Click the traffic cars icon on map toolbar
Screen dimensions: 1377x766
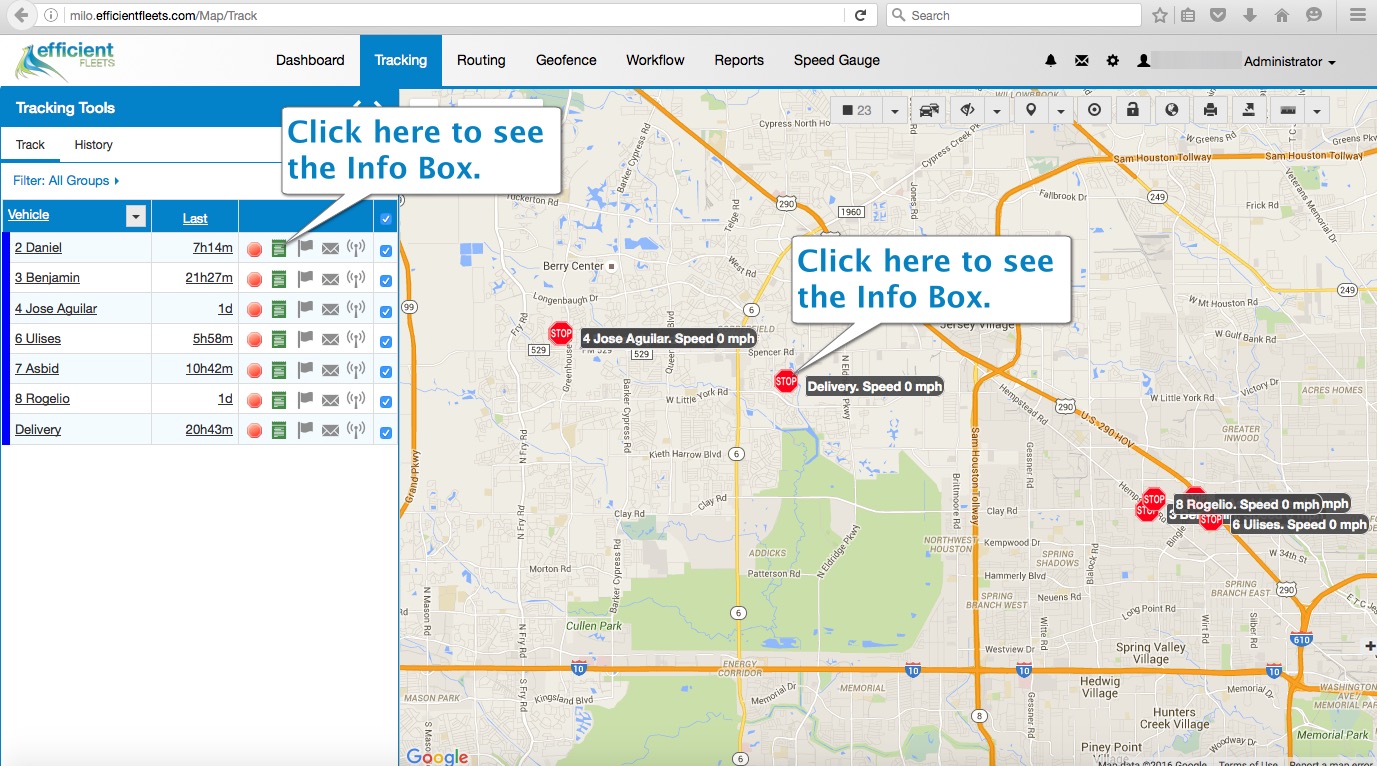(929, 110)
